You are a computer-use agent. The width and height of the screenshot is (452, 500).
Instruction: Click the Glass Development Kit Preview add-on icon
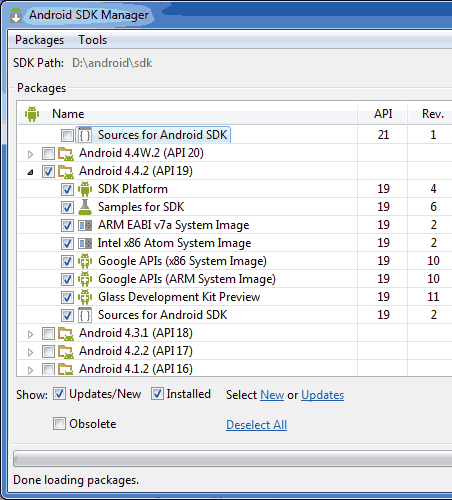point(85,297)
